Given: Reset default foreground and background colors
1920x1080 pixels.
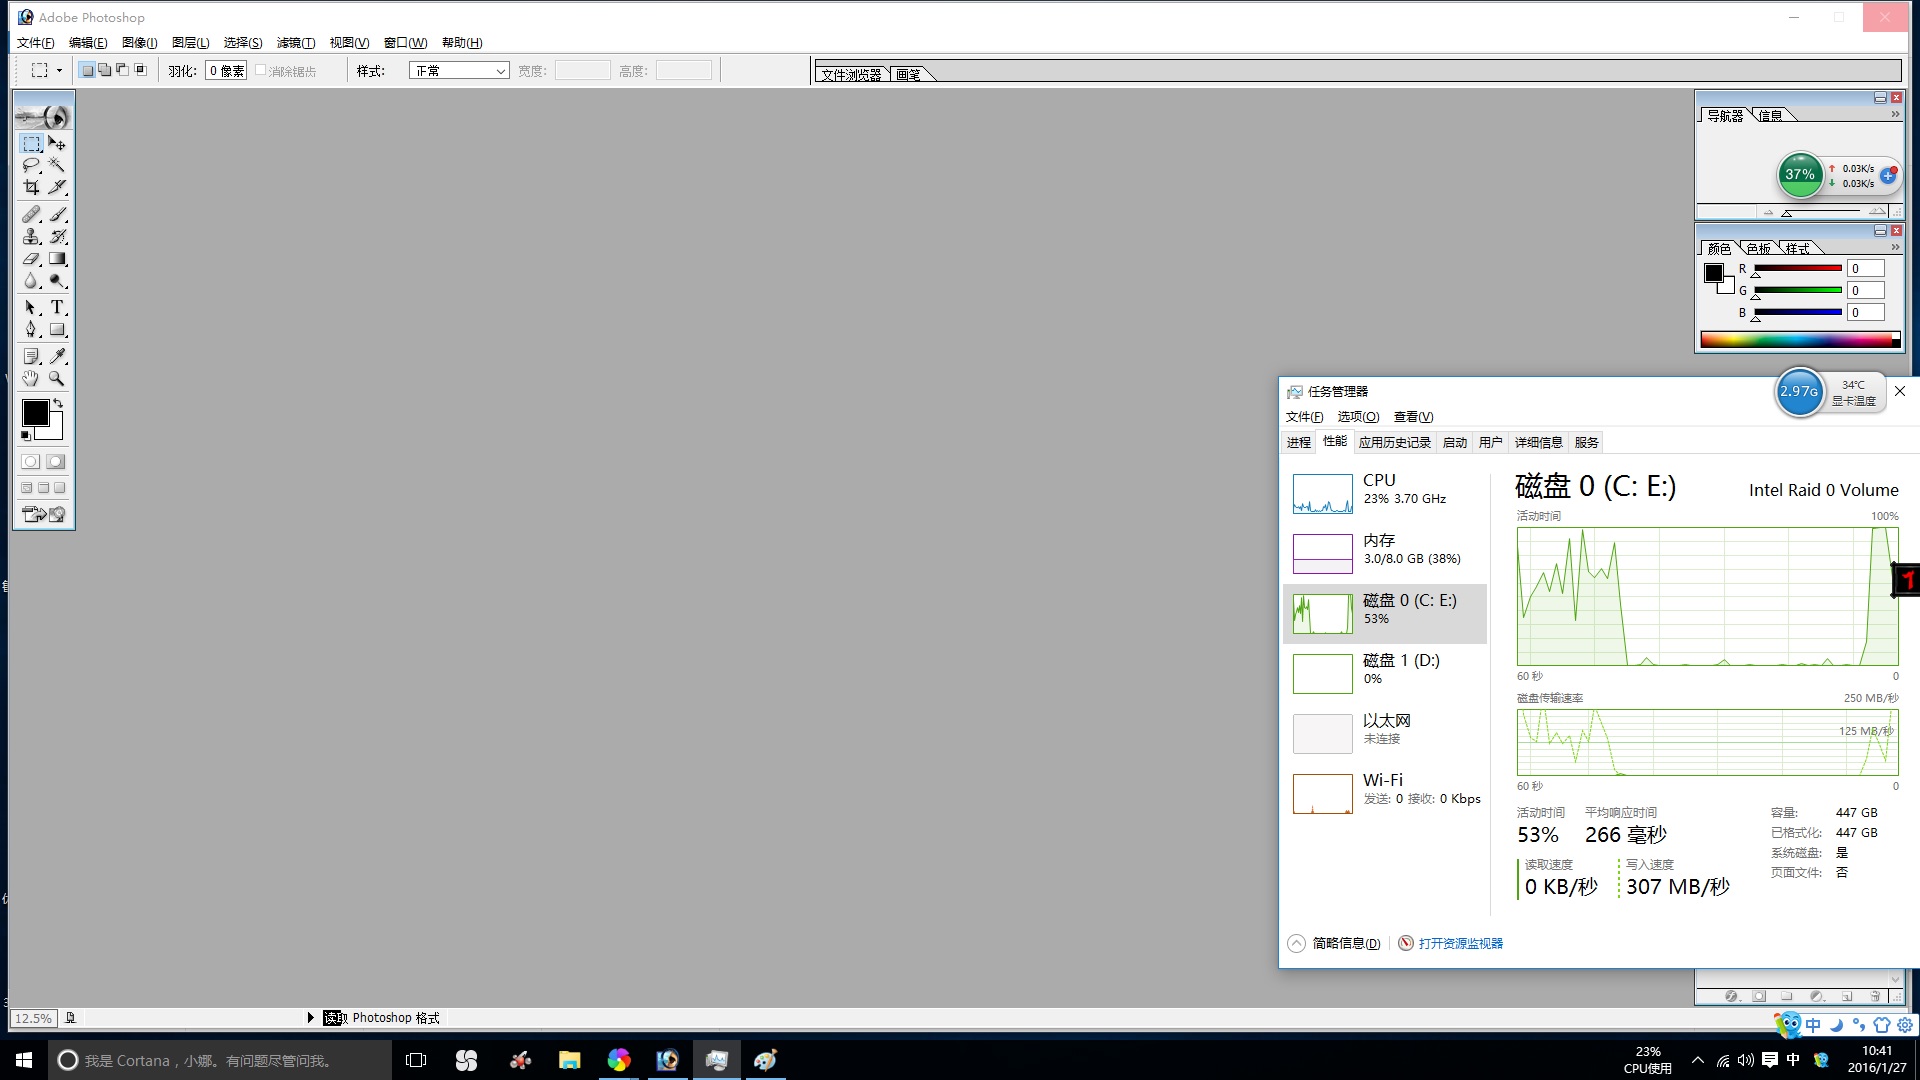Looking at the screenshot, I should coord(26,435).
